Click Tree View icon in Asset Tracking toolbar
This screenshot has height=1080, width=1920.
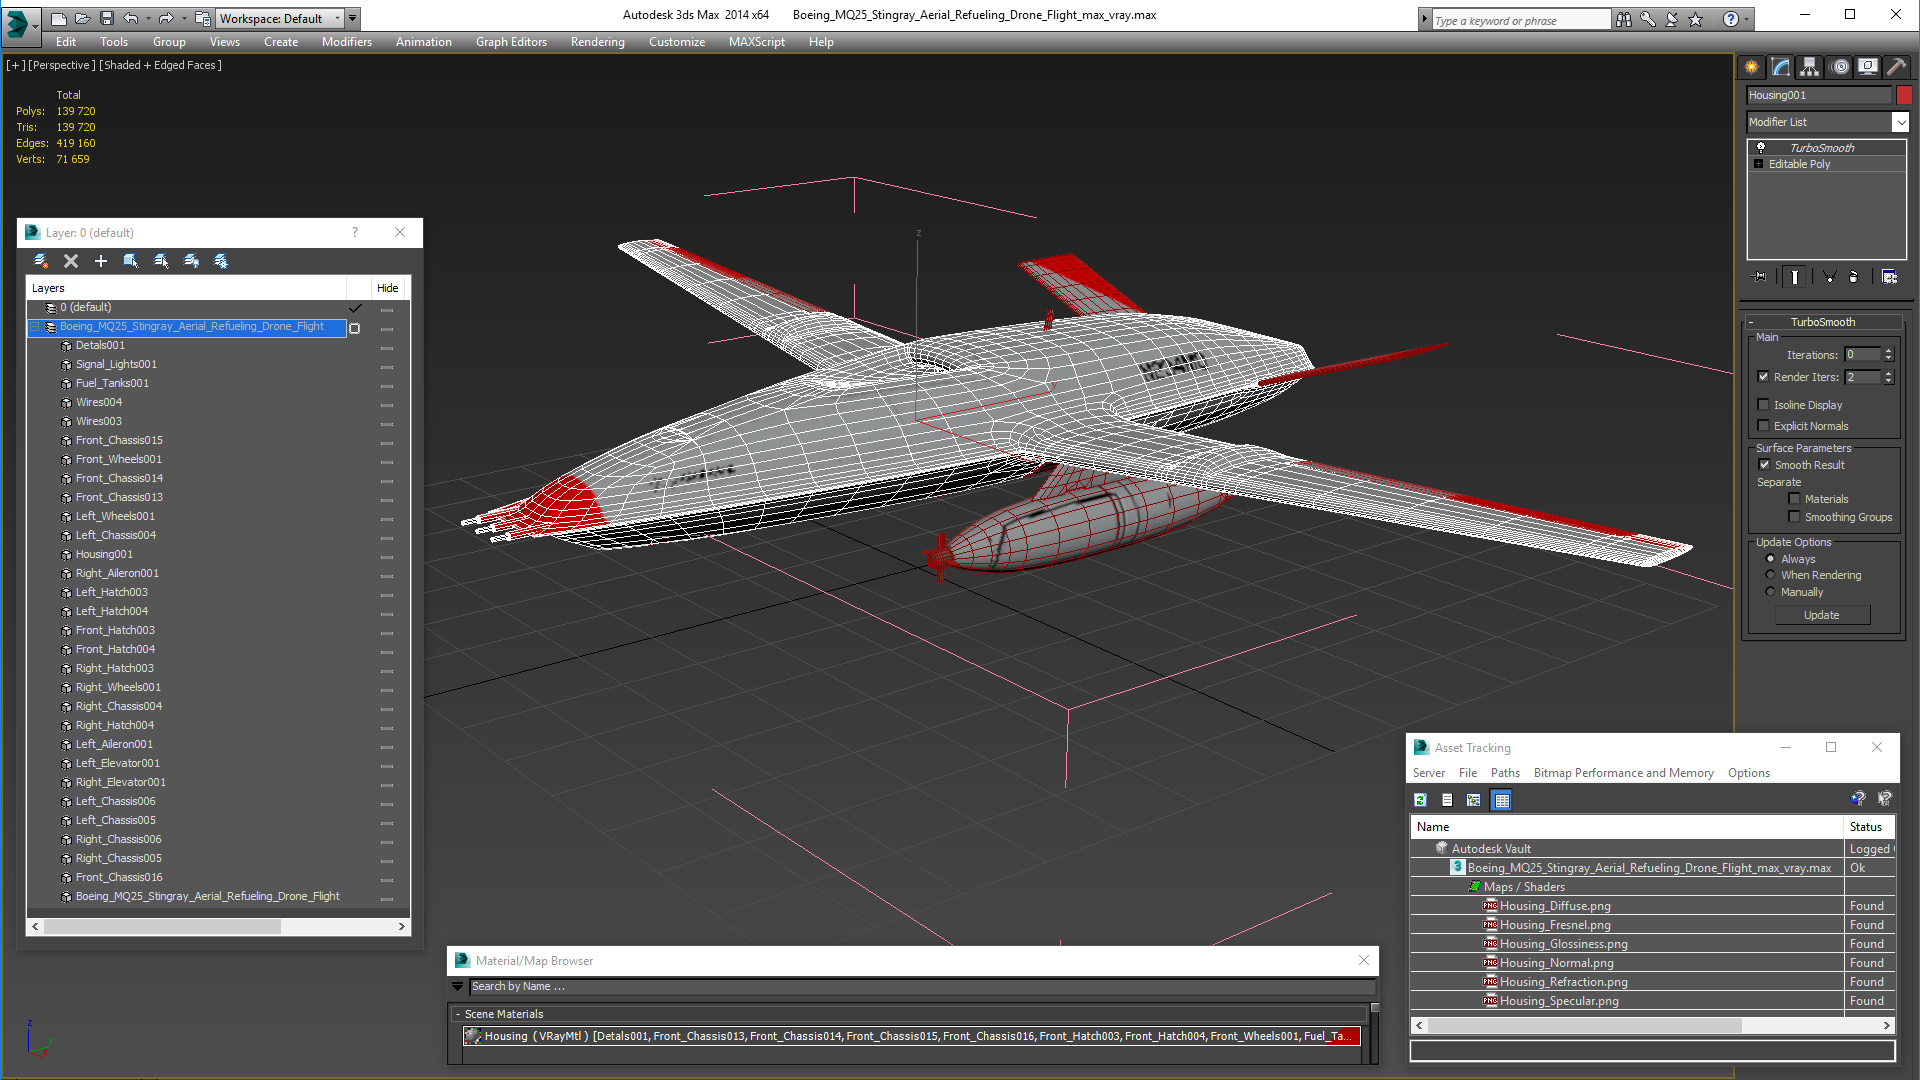[x=1474, y=800]
